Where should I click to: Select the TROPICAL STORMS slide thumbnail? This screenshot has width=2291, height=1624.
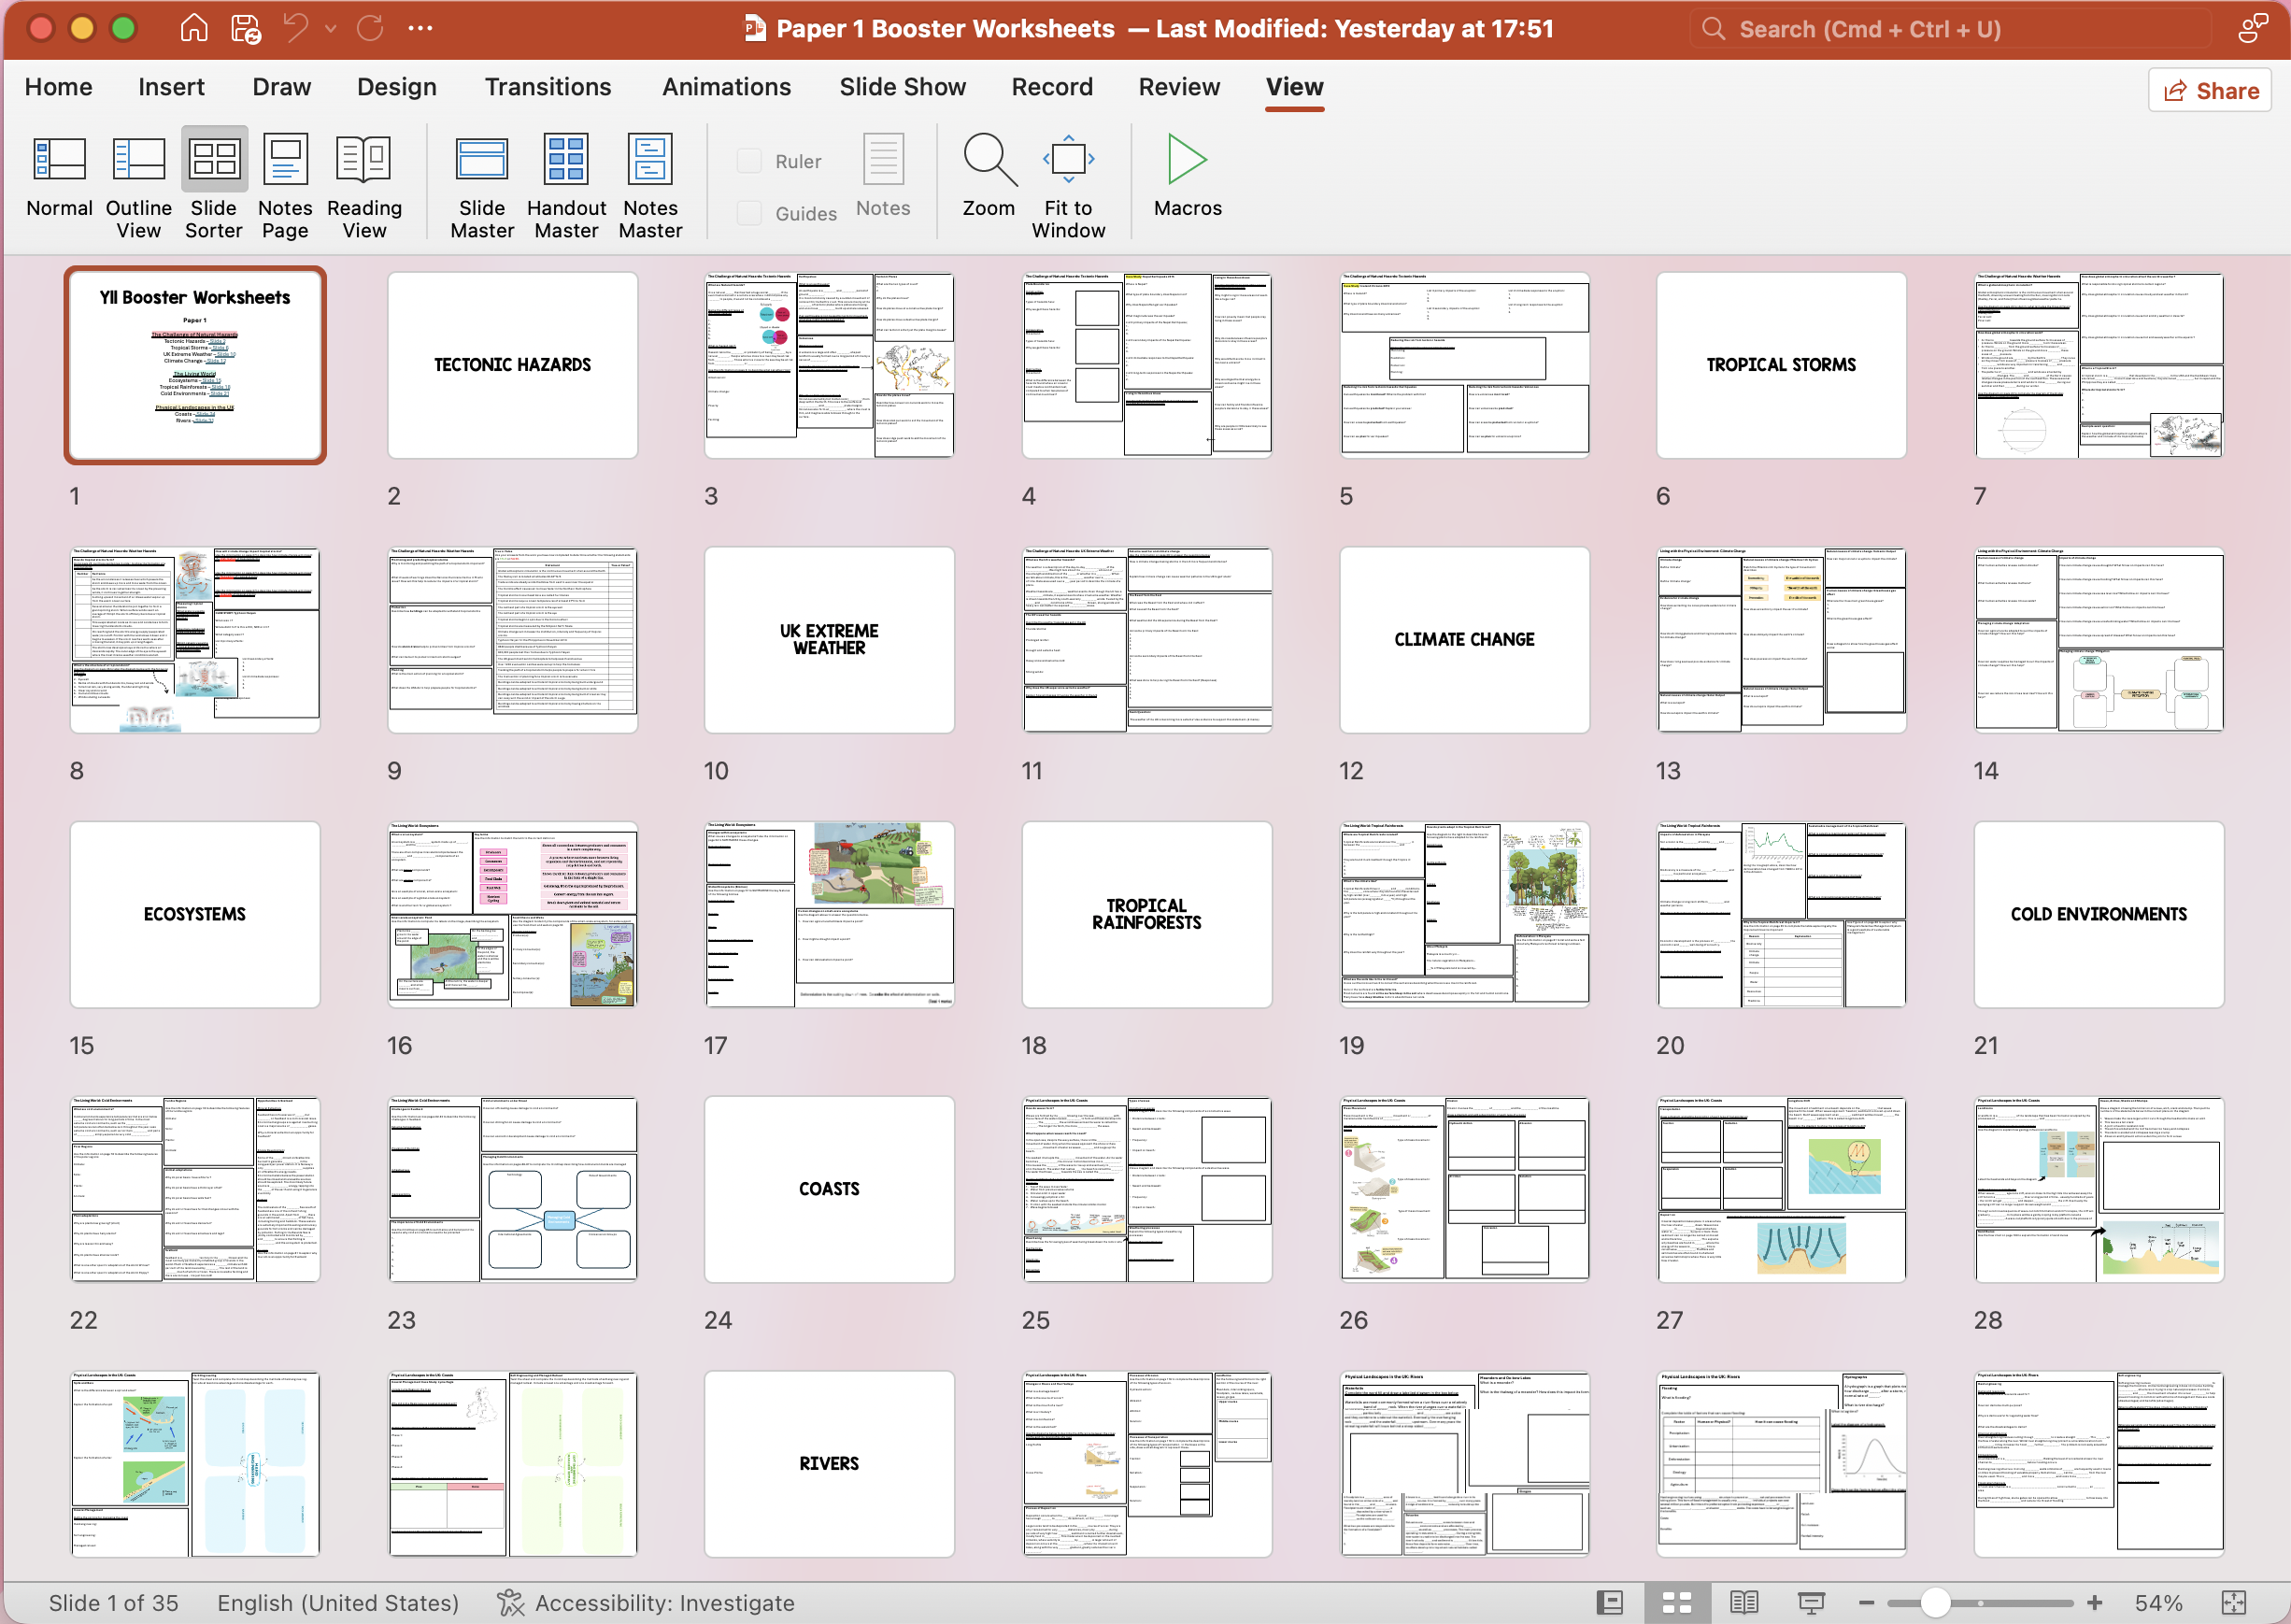[x=1780, y=365]
